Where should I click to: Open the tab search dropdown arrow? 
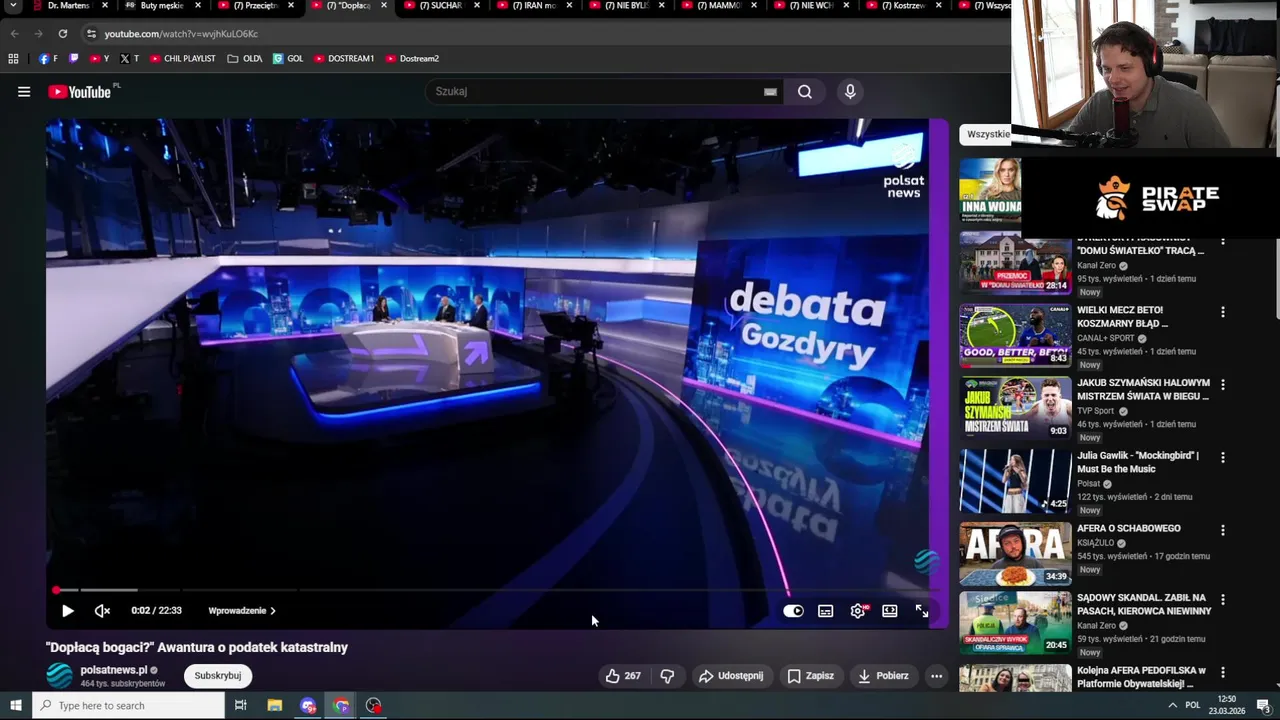(x=14, y=6)
